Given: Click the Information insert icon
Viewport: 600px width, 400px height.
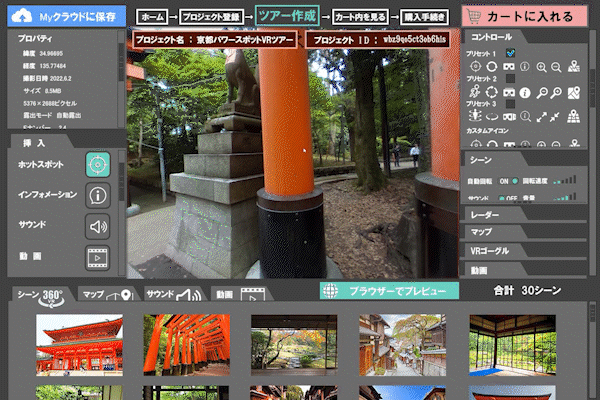Looking at the screenshot, I should pos(97,194).
